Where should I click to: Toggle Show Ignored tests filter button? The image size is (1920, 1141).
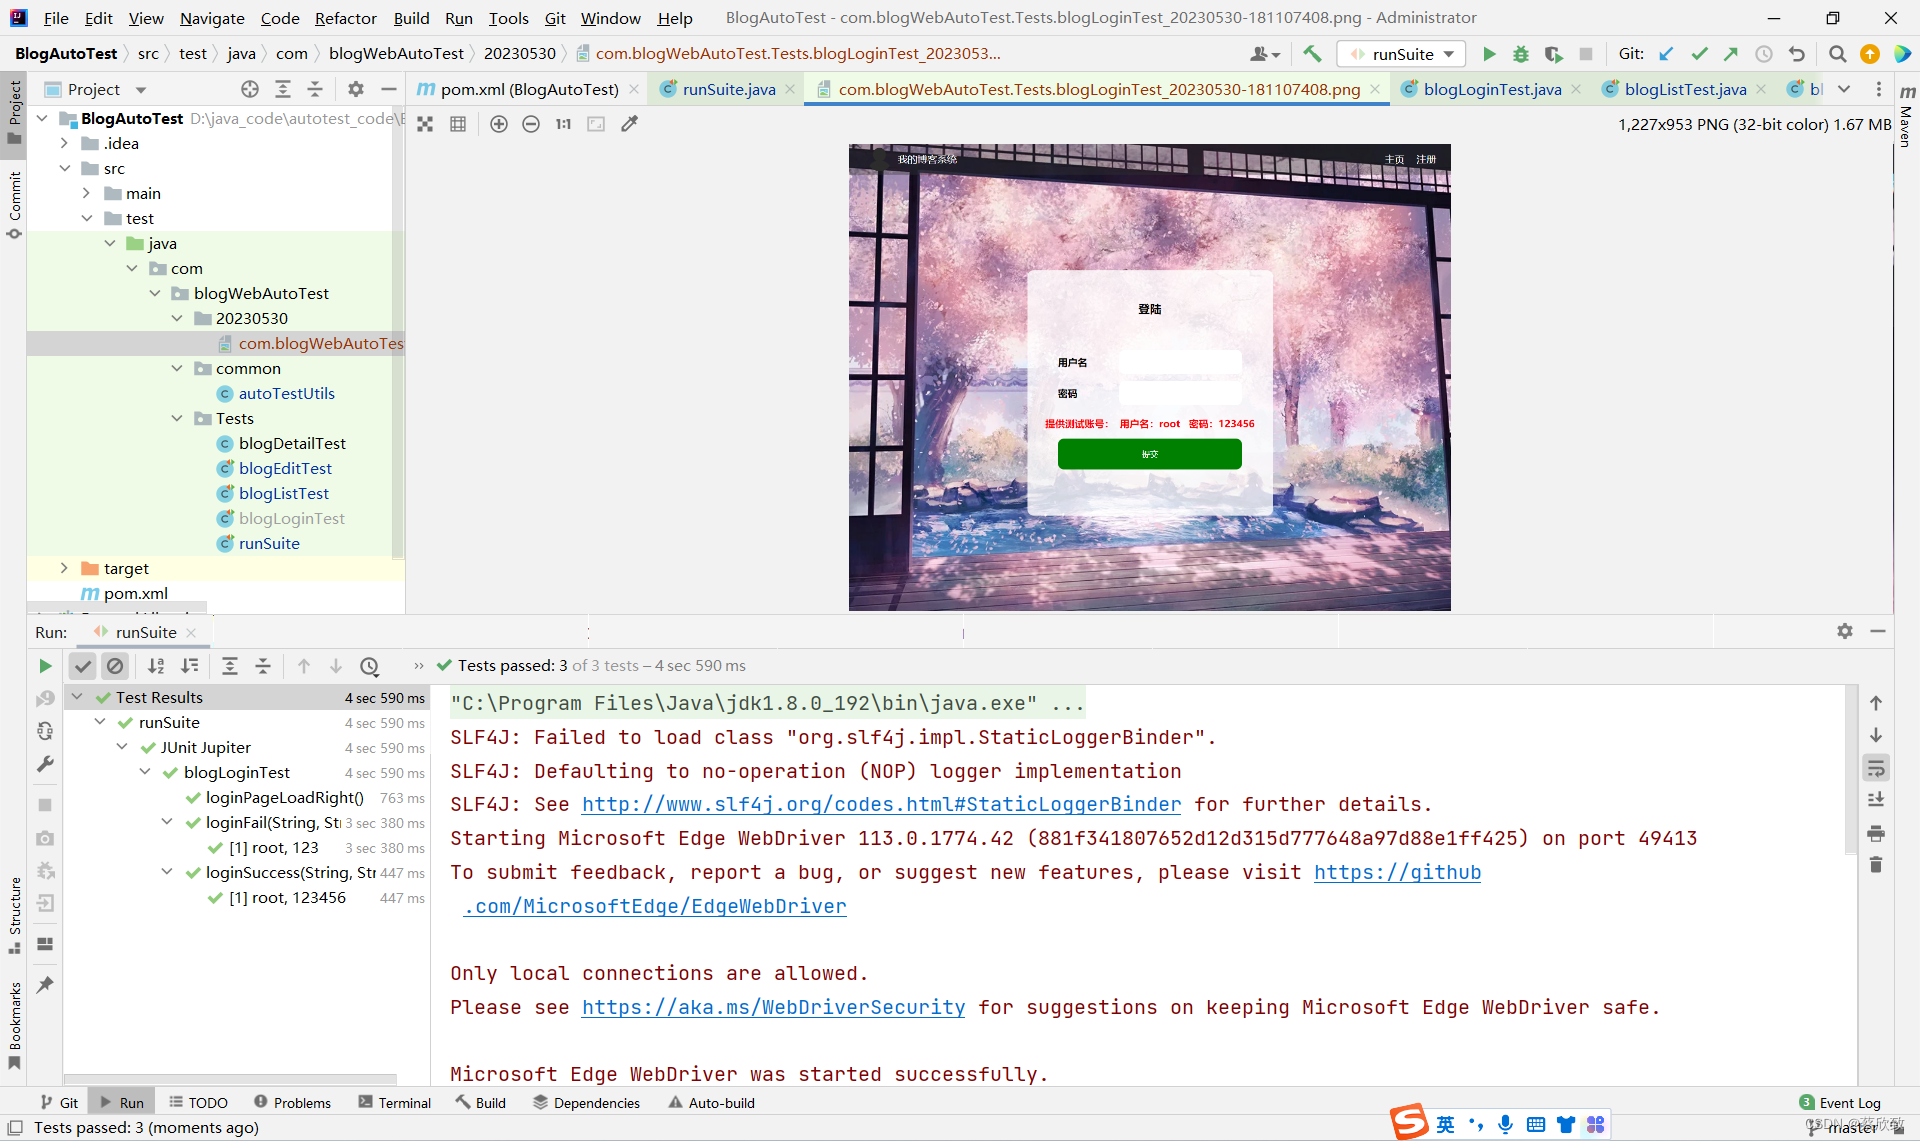[115, 666]
